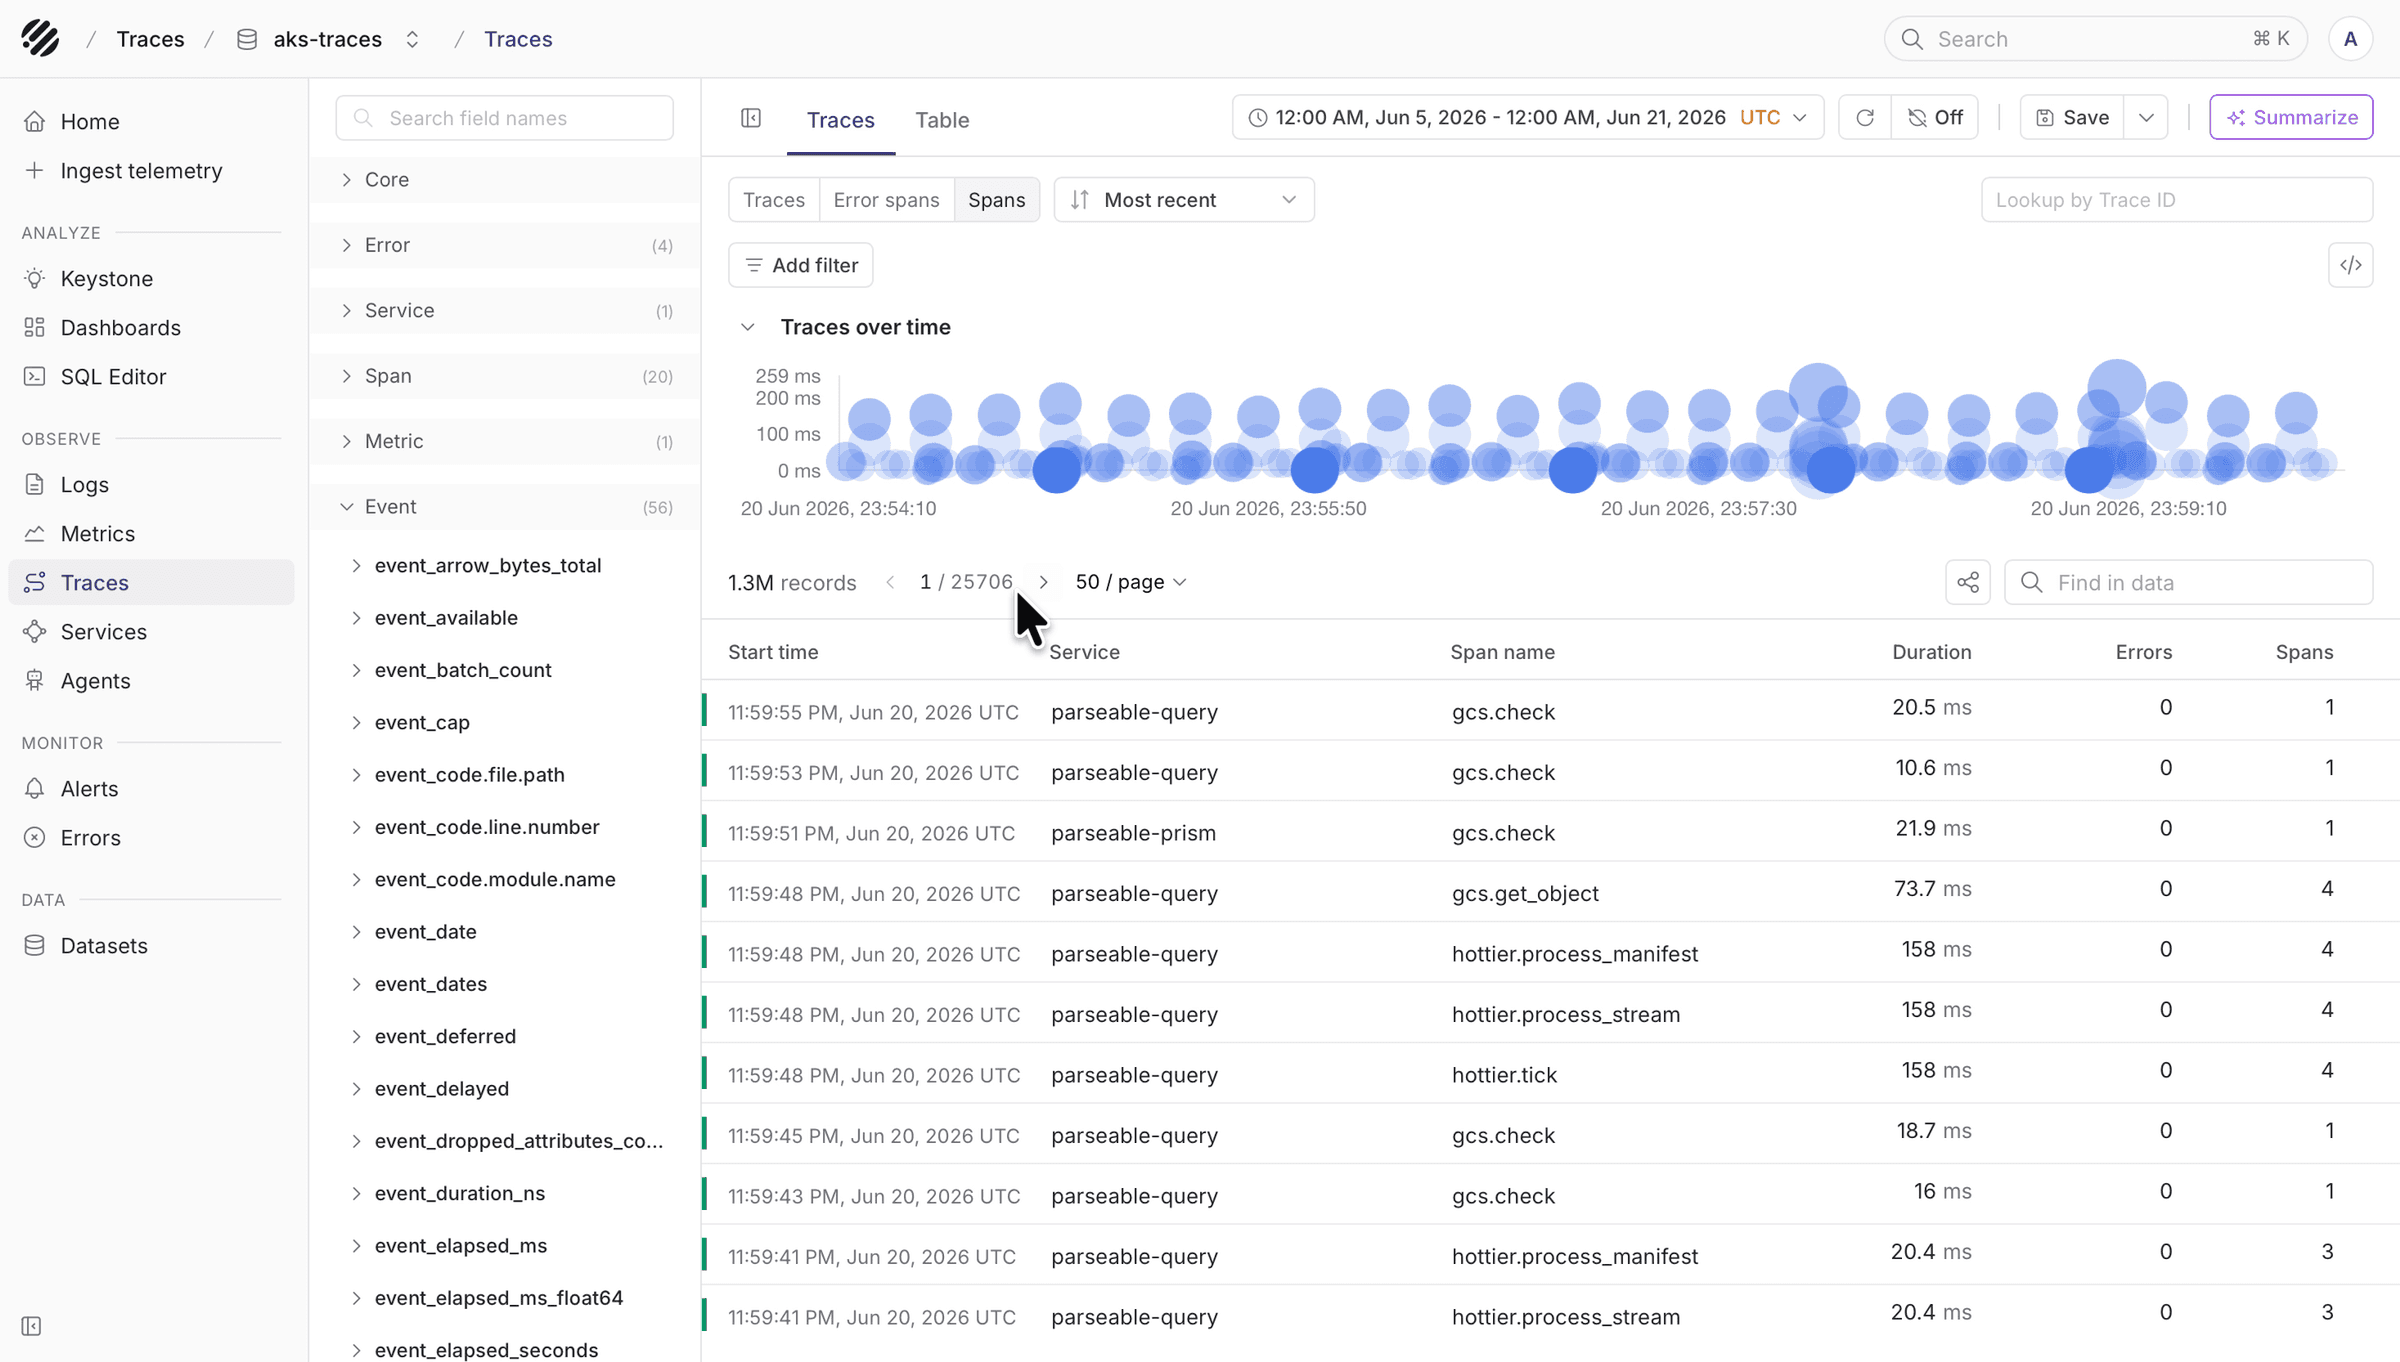
Task: Click the Find in data field
Action: (2188, 582)
